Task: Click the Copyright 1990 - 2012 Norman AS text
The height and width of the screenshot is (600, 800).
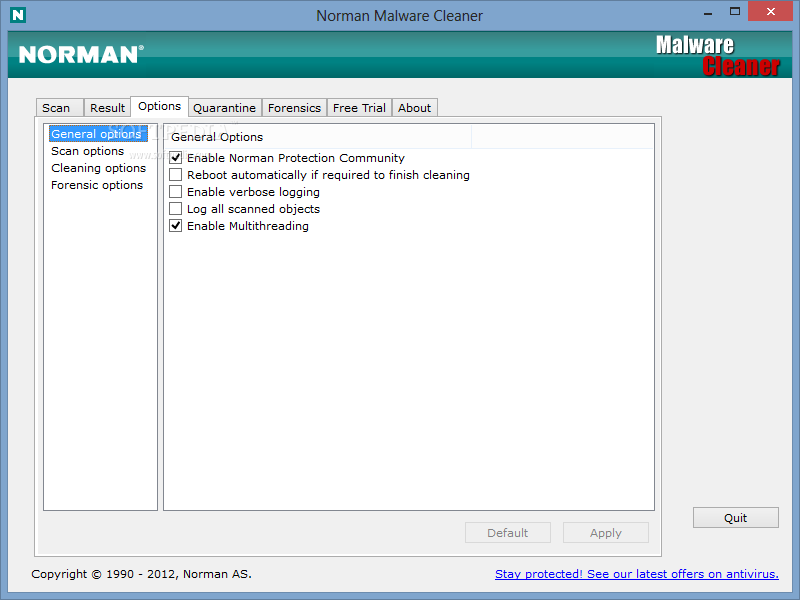Action: pos(141,574)
